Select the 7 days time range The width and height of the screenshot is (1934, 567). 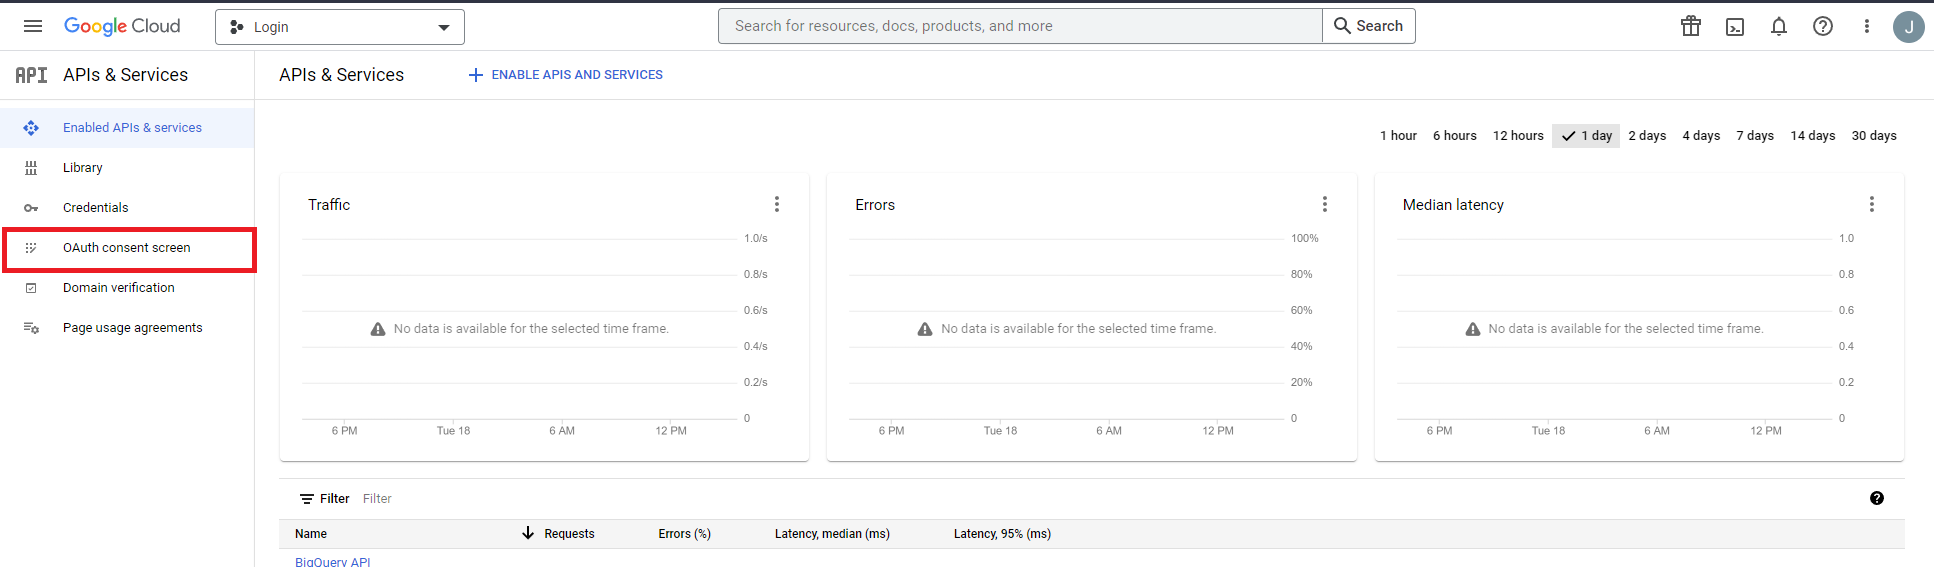[1755, 136]
